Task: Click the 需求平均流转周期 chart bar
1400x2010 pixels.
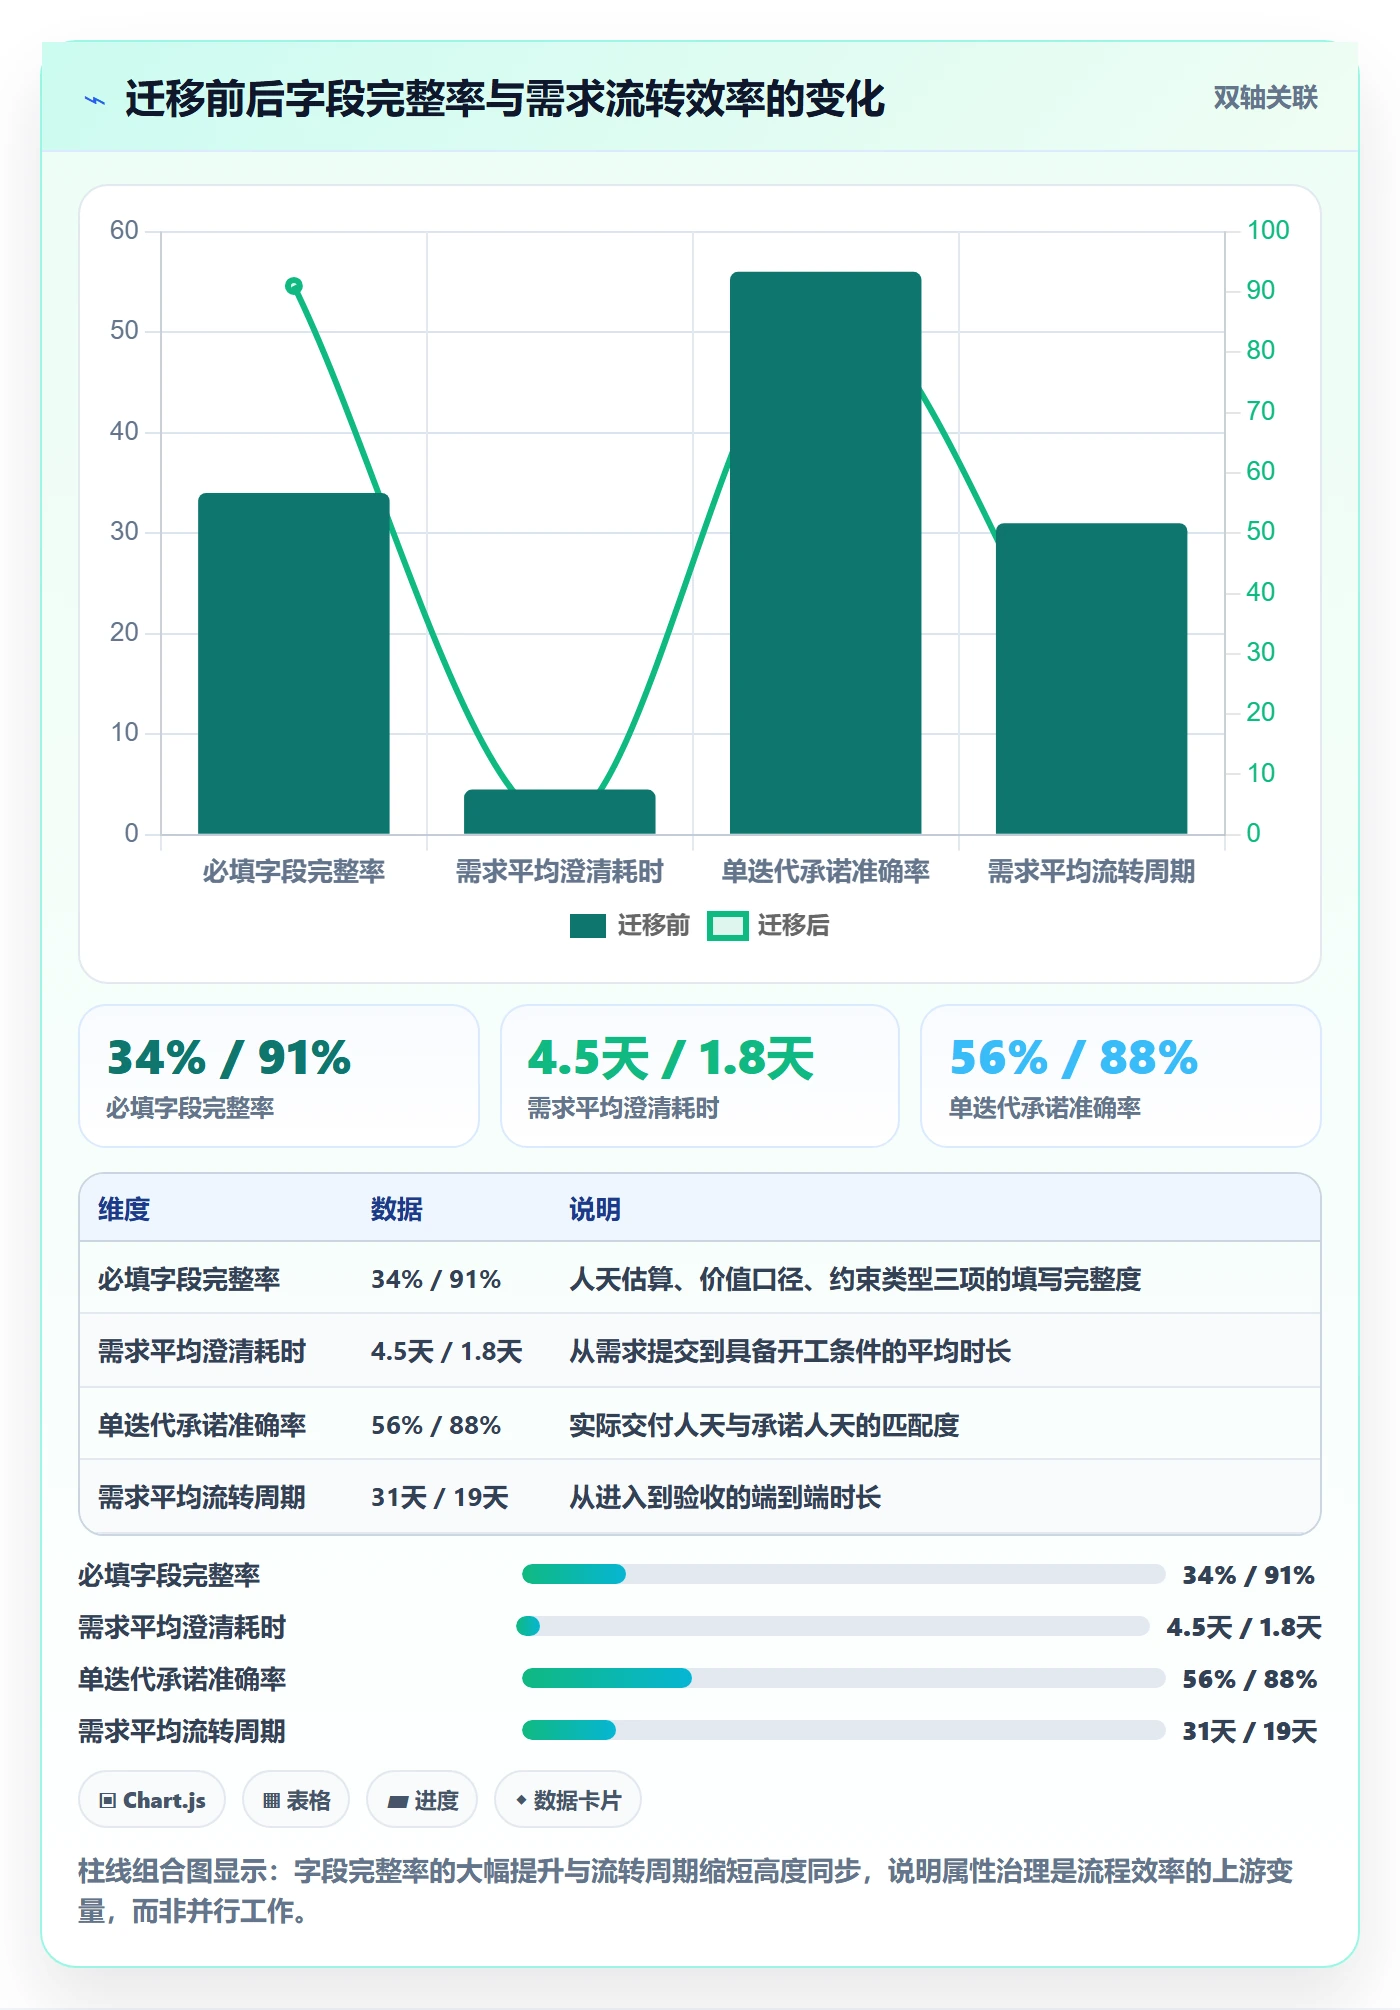Action: pyautogui.click(x=1092, y=678)
